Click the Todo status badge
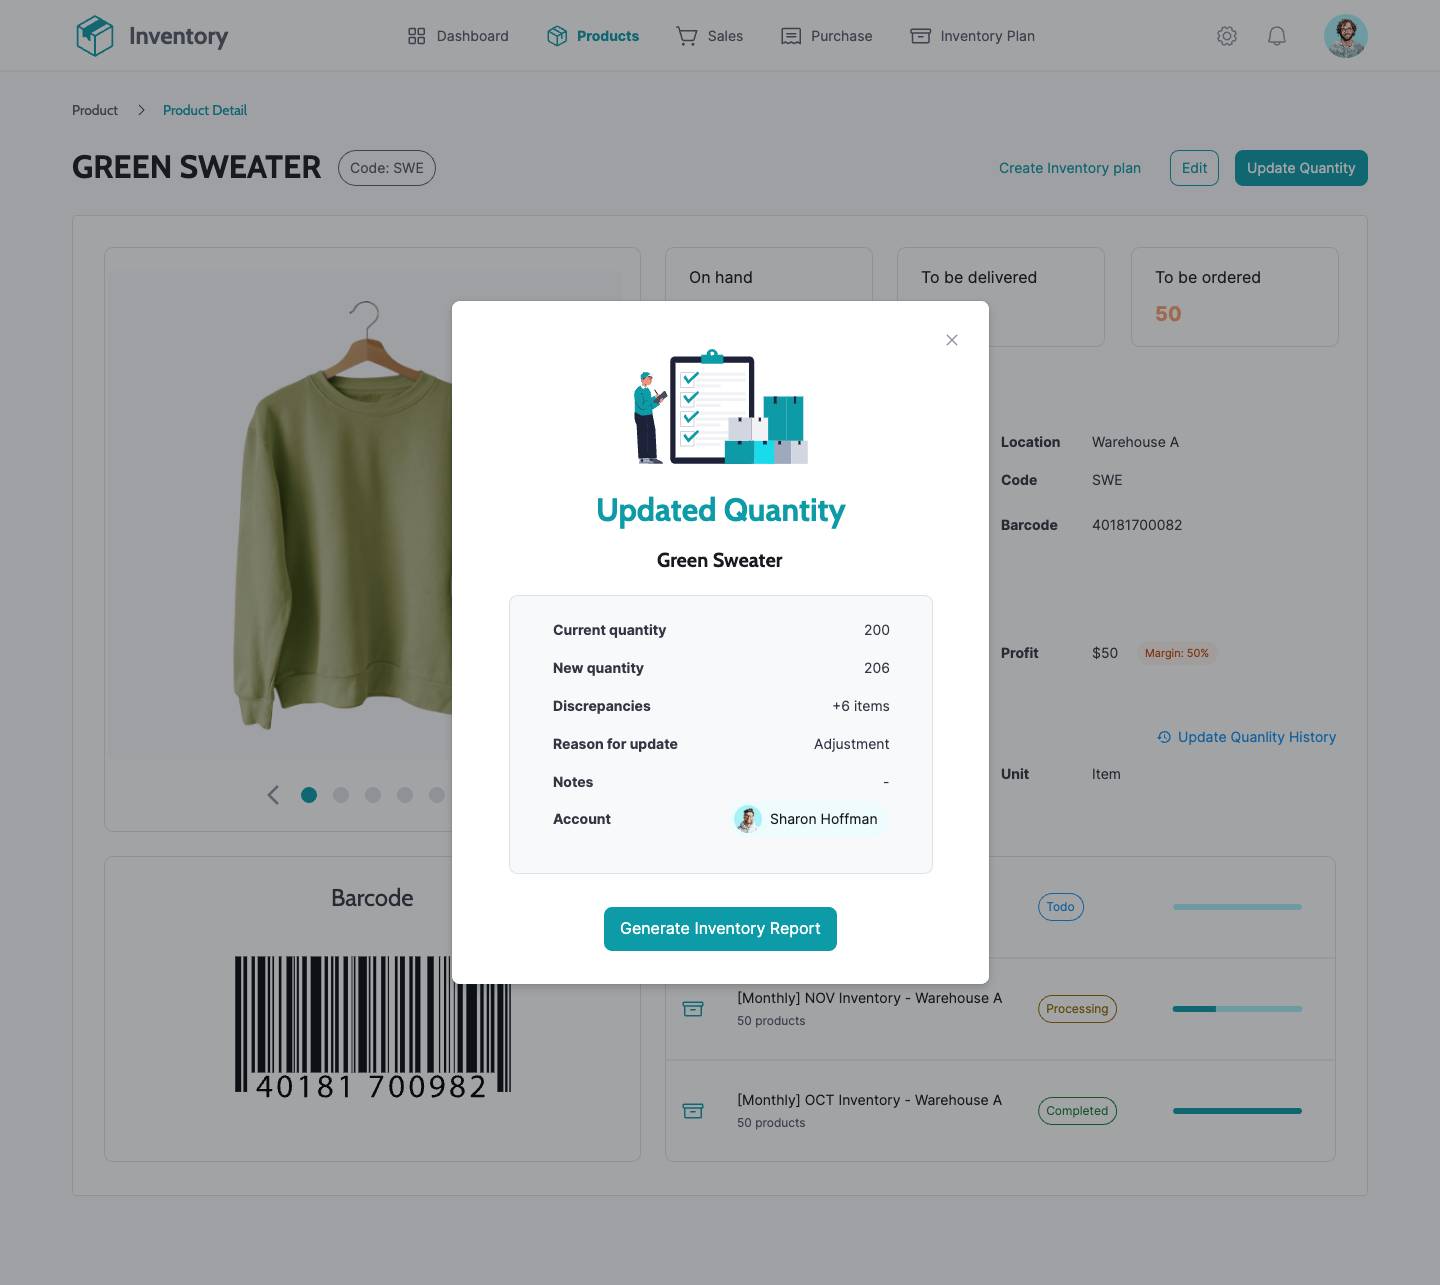 click(x=1060, y=907)
